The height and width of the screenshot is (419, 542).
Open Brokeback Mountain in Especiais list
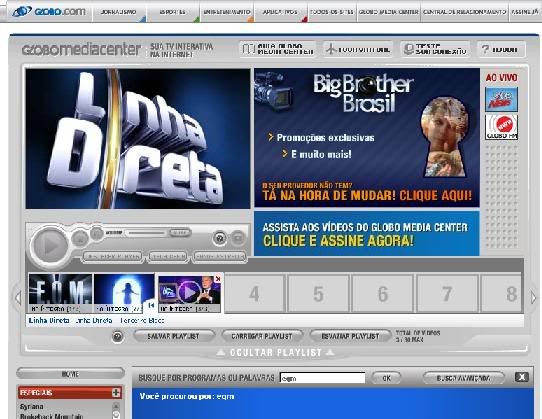(x=52, y=416)
